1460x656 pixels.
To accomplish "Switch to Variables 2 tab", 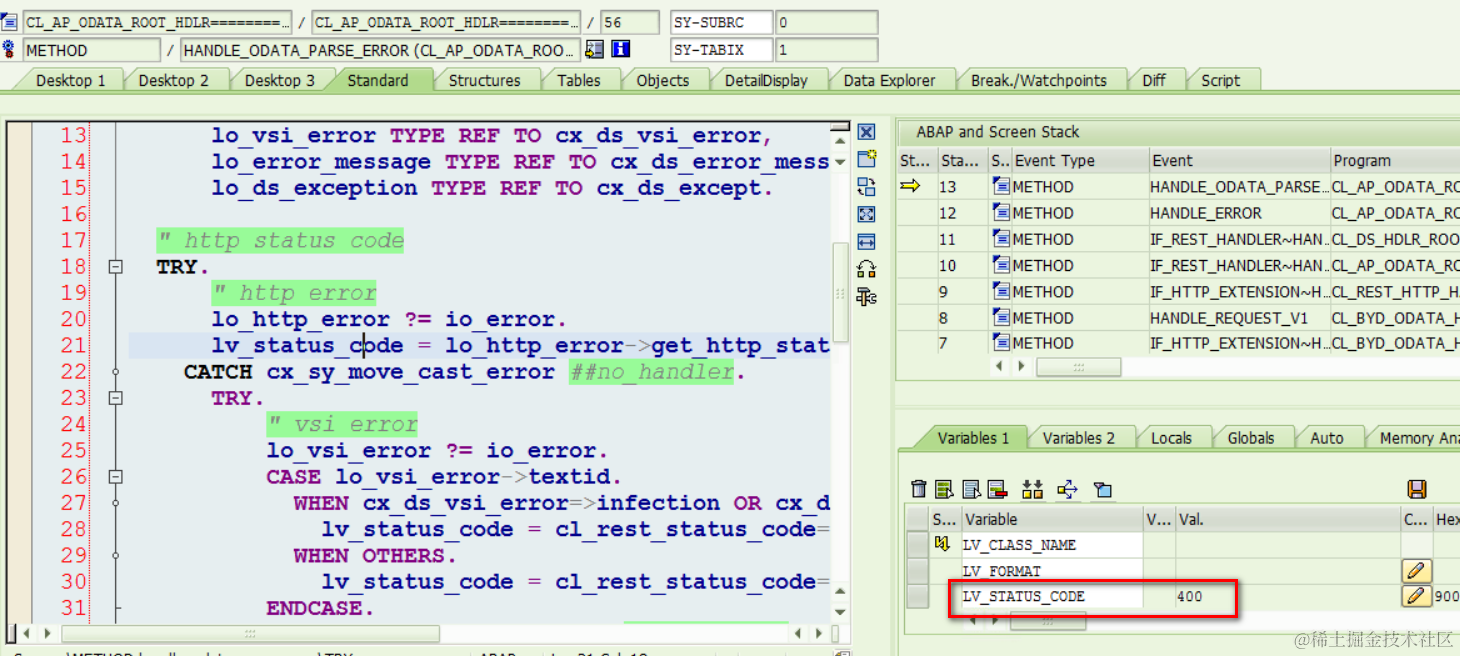I will 1078,437.
